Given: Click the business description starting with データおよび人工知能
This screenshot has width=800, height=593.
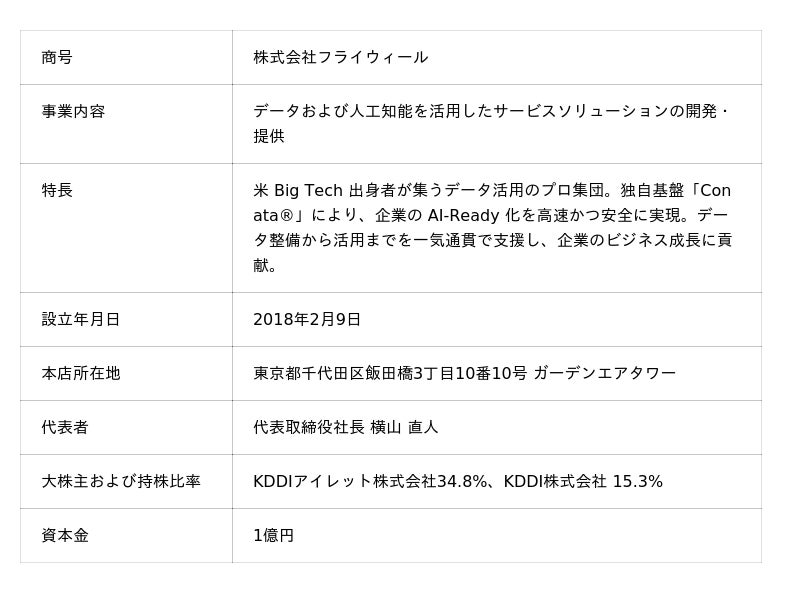Looking at the screenshot, I should tap(490, 111).
